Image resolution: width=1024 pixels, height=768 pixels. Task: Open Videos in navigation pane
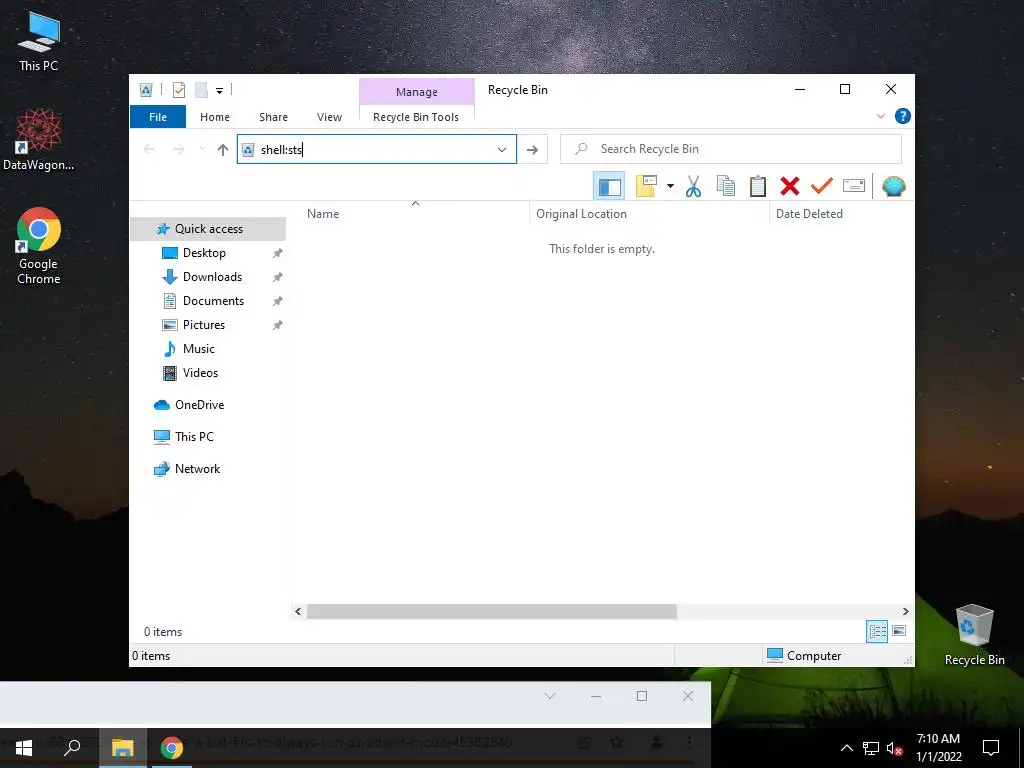tap(200, 373)
